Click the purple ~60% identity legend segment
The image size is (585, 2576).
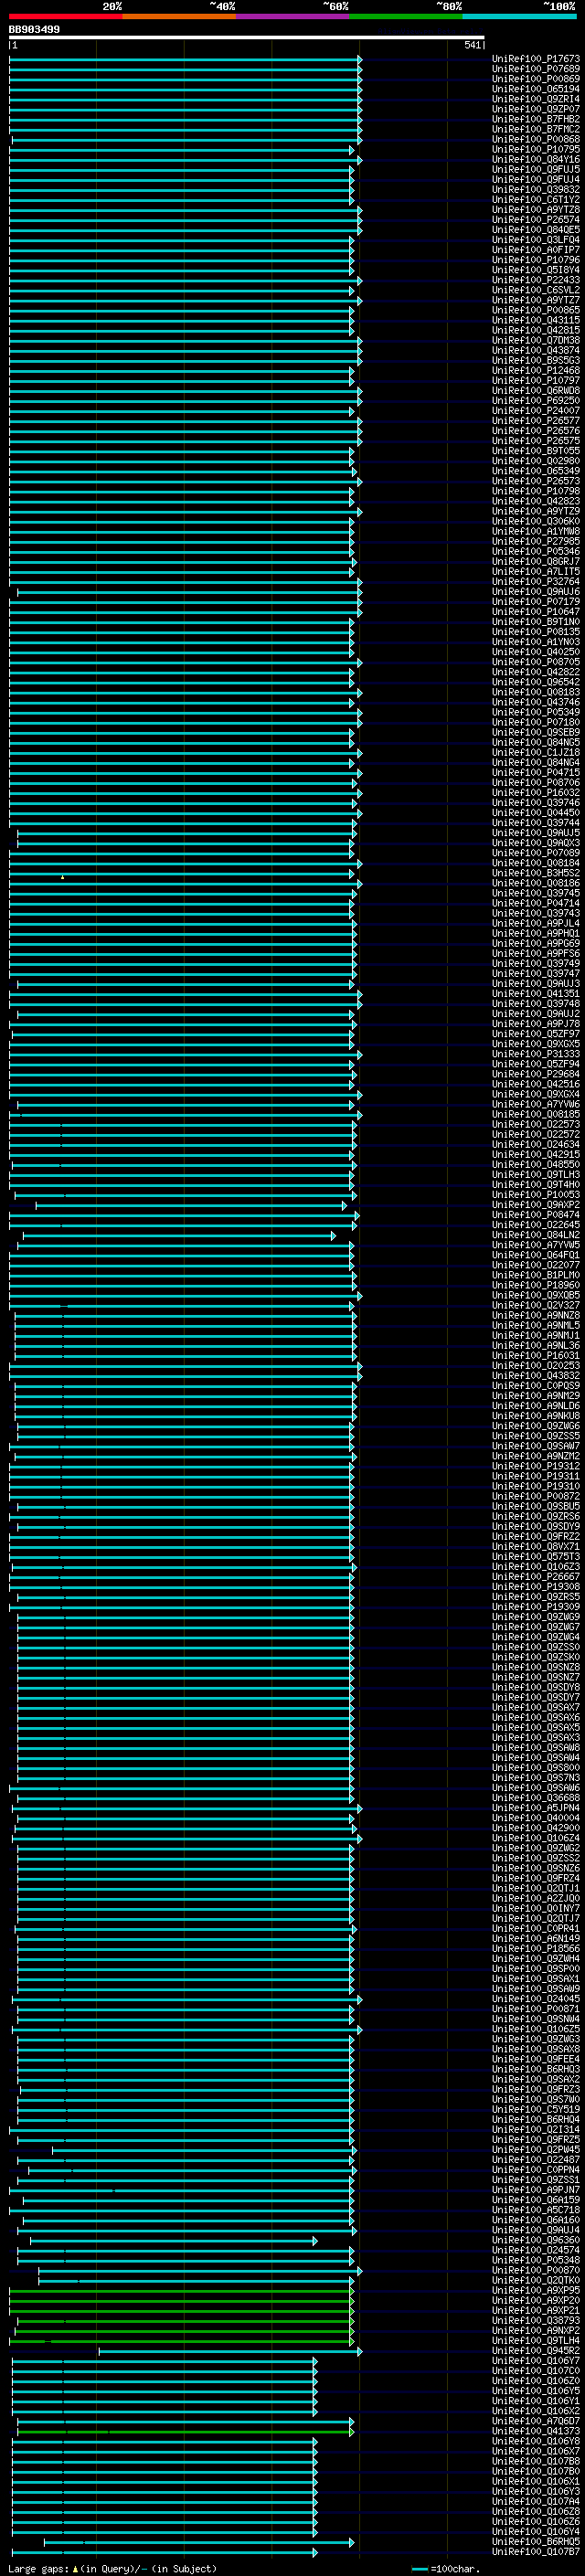coord(293,16)
